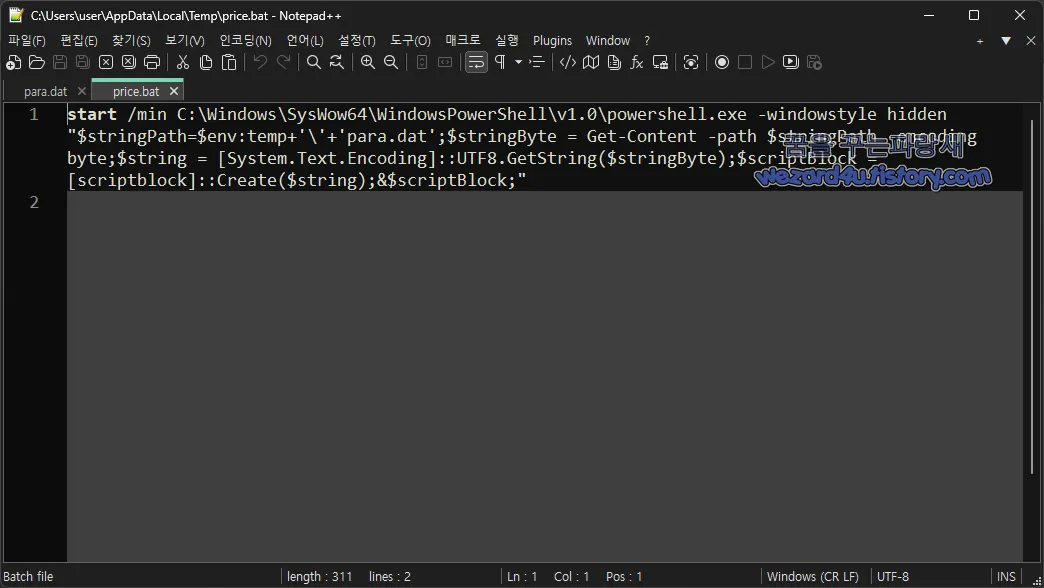
Task: Click vertical scrollbar of editor
Action: click(x=1031, y=296)
